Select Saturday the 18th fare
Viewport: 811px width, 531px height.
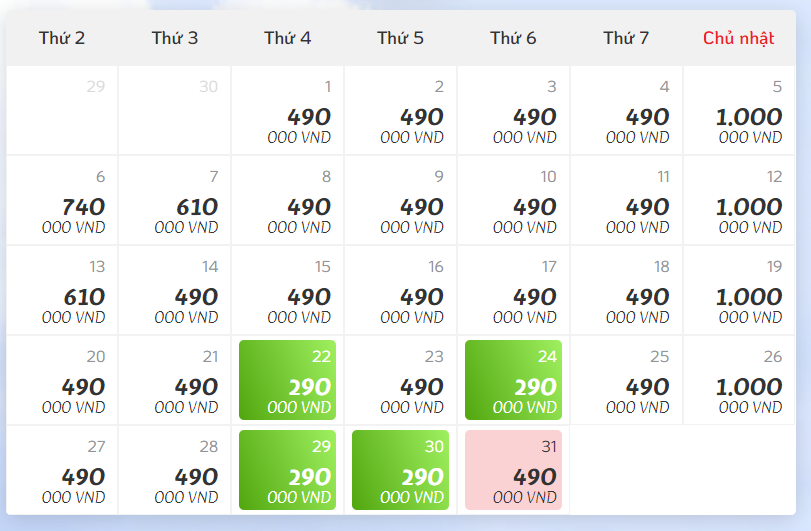tap(626, 290)
